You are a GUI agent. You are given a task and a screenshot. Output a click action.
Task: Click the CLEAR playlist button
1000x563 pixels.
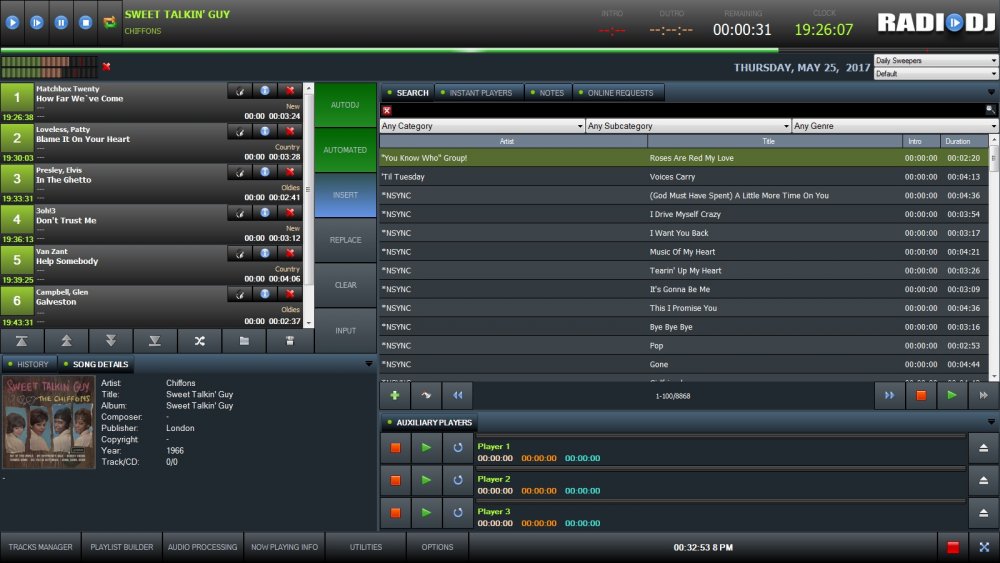(x=345, y=285)
